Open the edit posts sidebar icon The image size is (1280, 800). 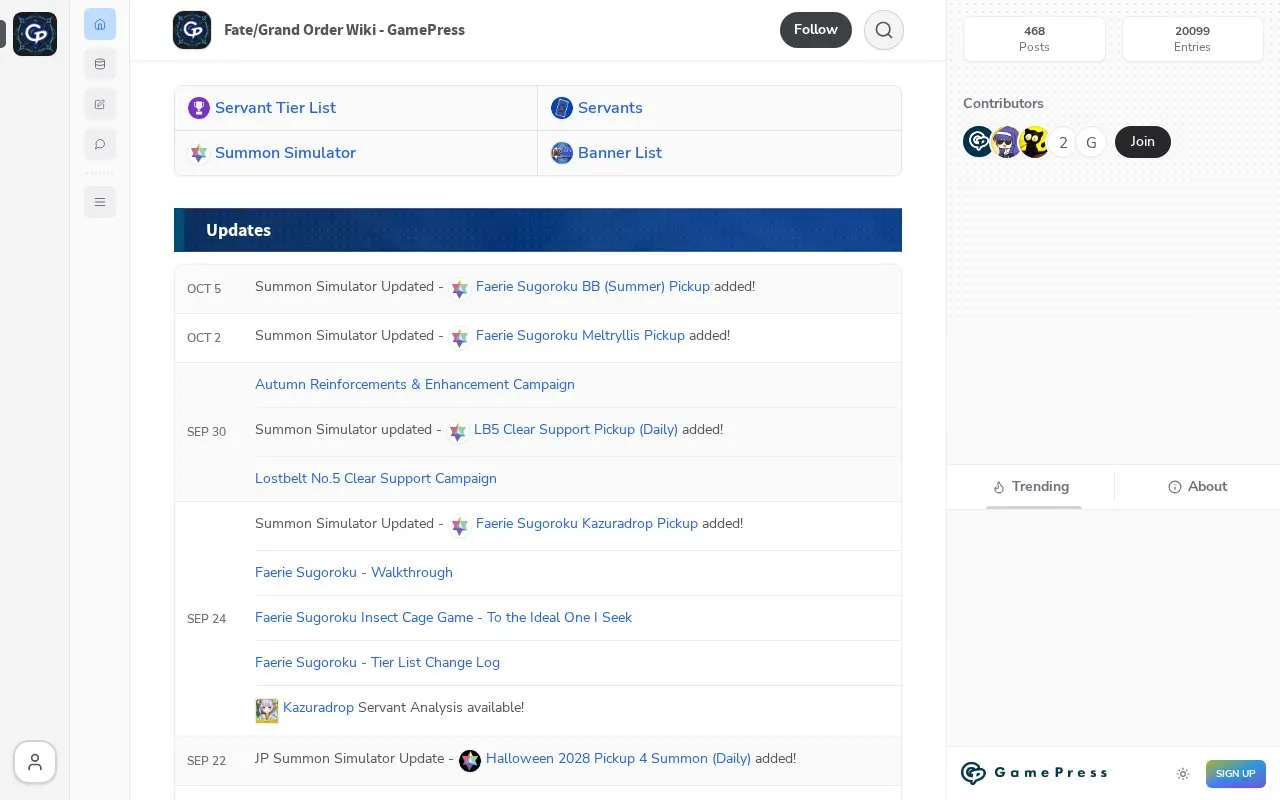(x=100, y=104)
